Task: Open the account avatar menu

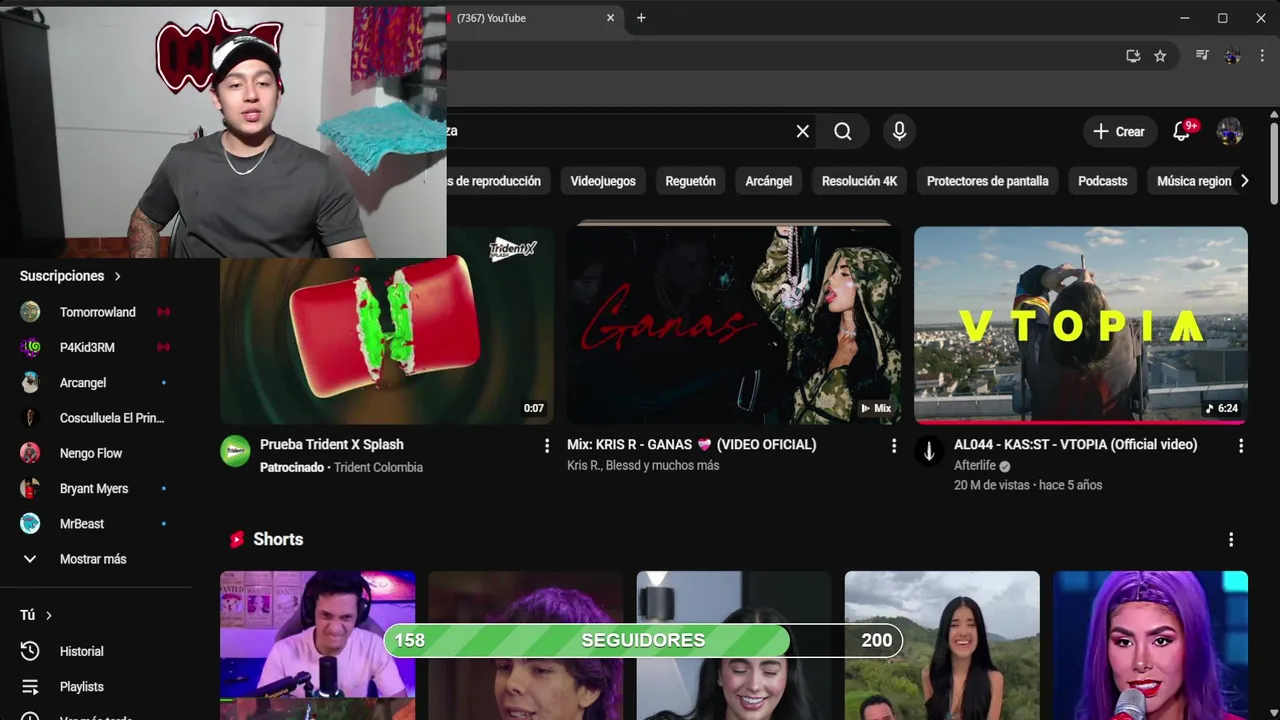Action: coord(1229,131)
